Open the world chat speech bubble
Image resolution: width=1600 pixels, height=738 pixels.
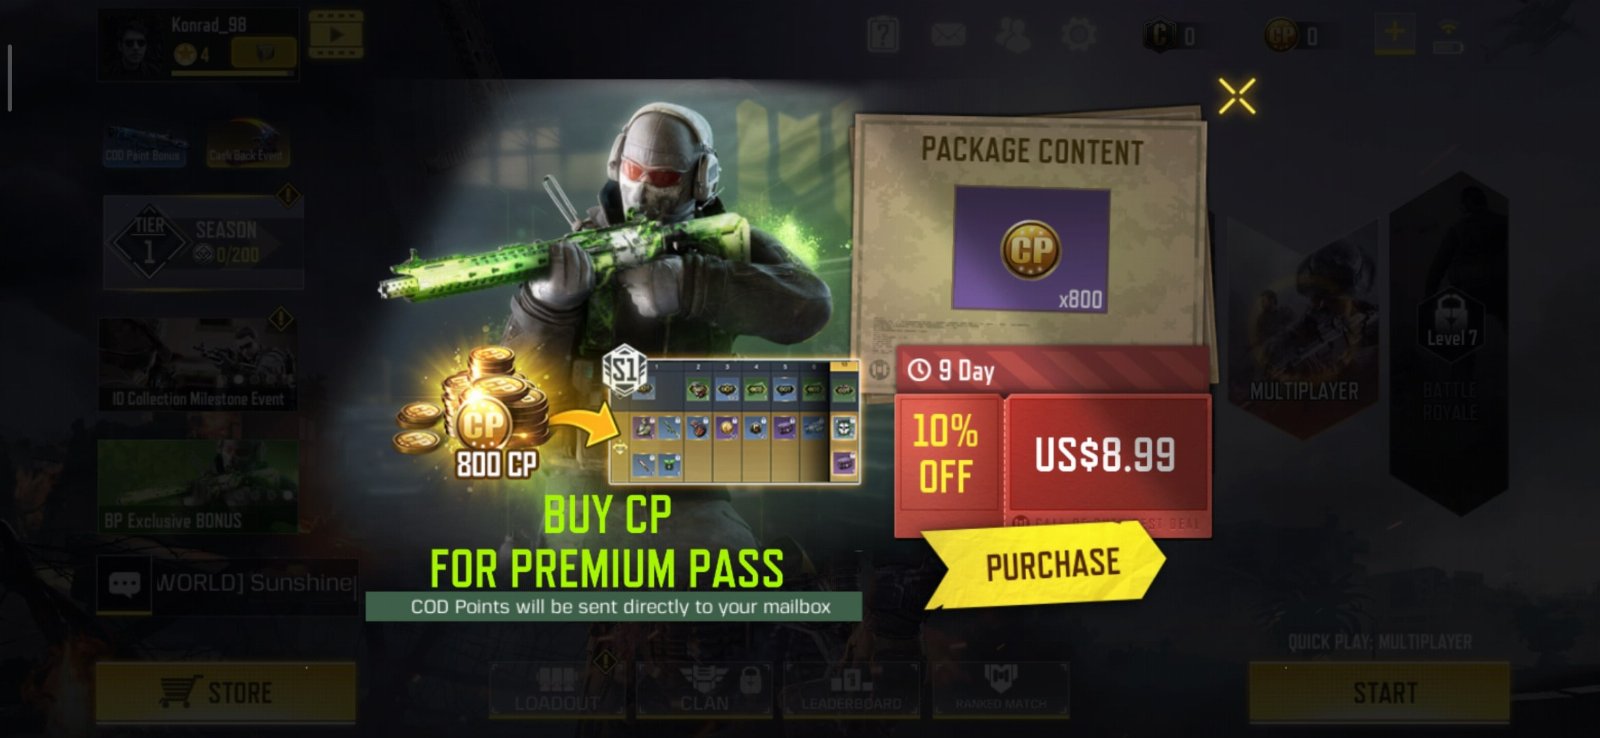[x=124, y=584]
